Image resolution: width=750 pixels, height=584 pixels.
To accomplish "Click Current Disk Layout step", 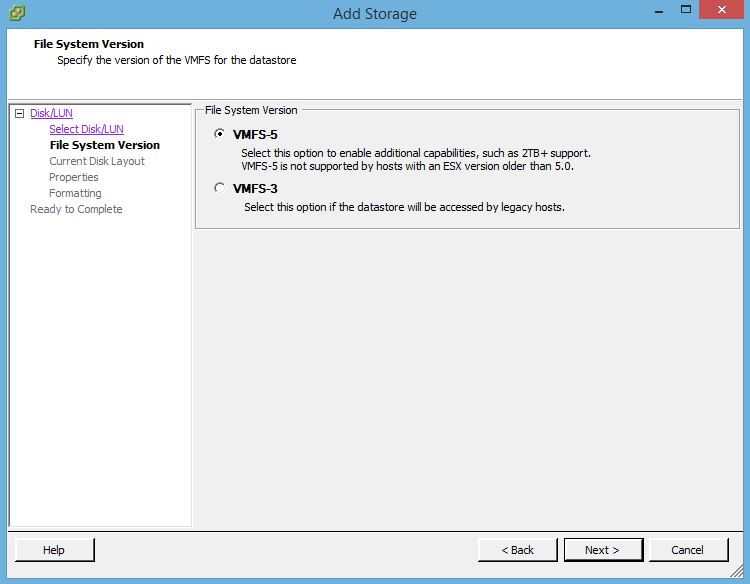I will [x=97, y=161].
